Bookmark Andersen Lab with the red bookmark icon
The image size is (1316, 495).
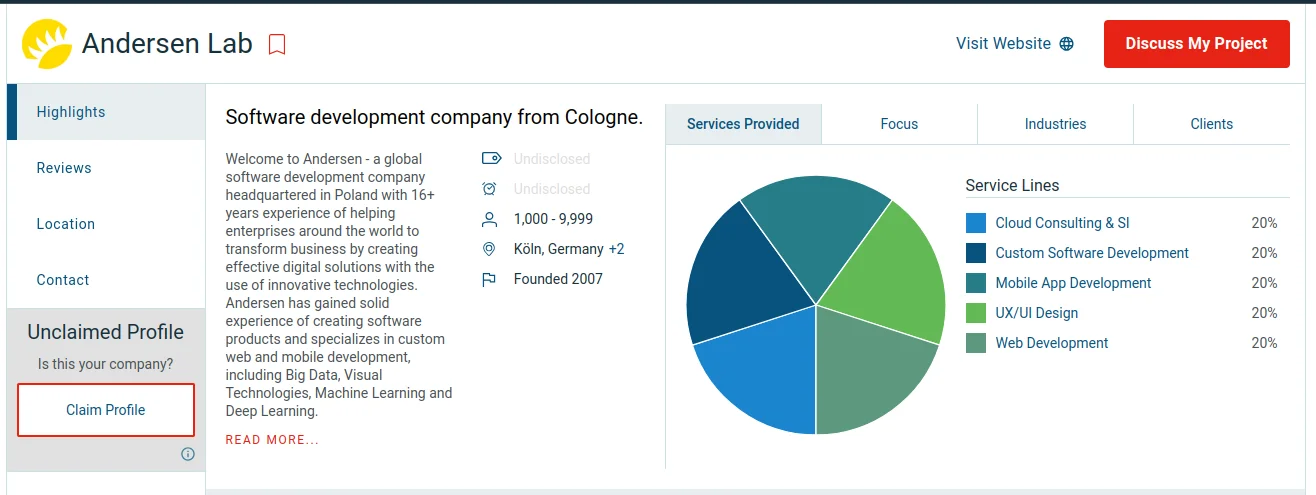tap(277, 44)
